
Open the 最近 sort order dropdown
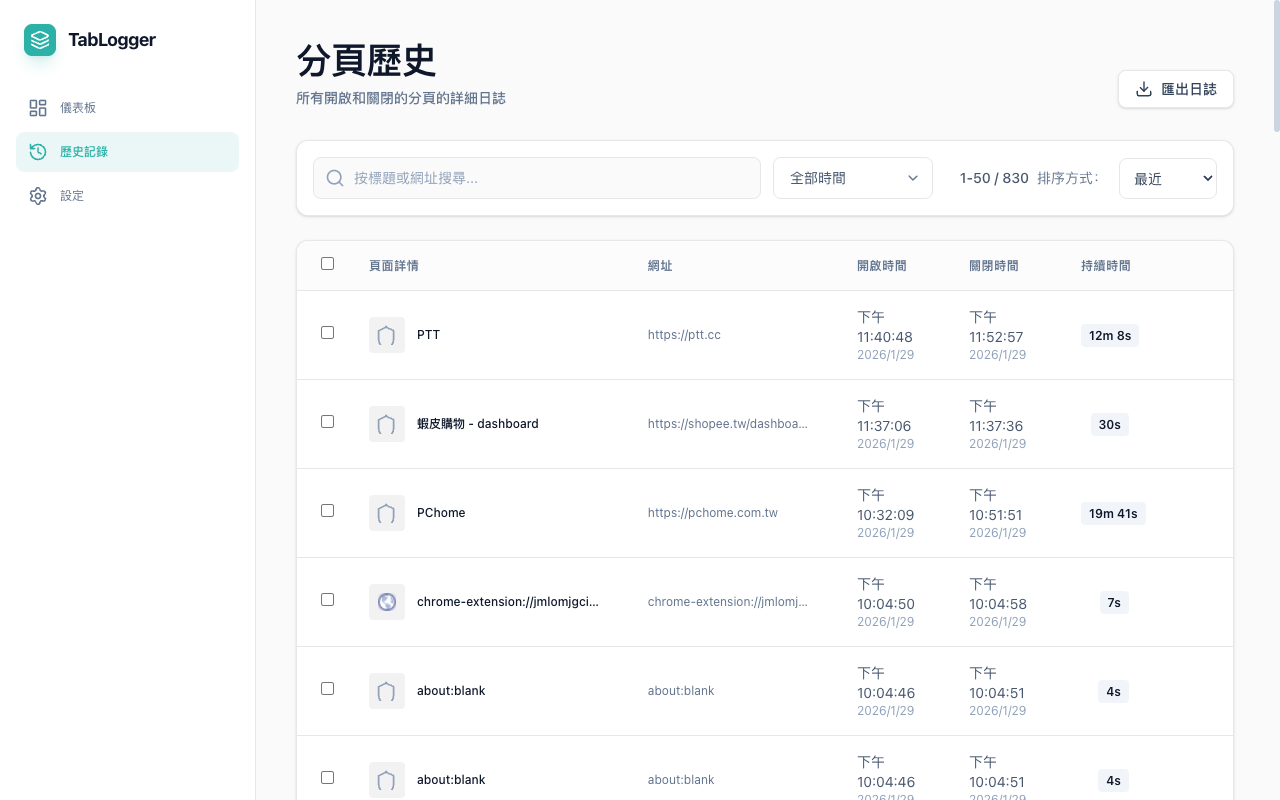click(1167, 177)
